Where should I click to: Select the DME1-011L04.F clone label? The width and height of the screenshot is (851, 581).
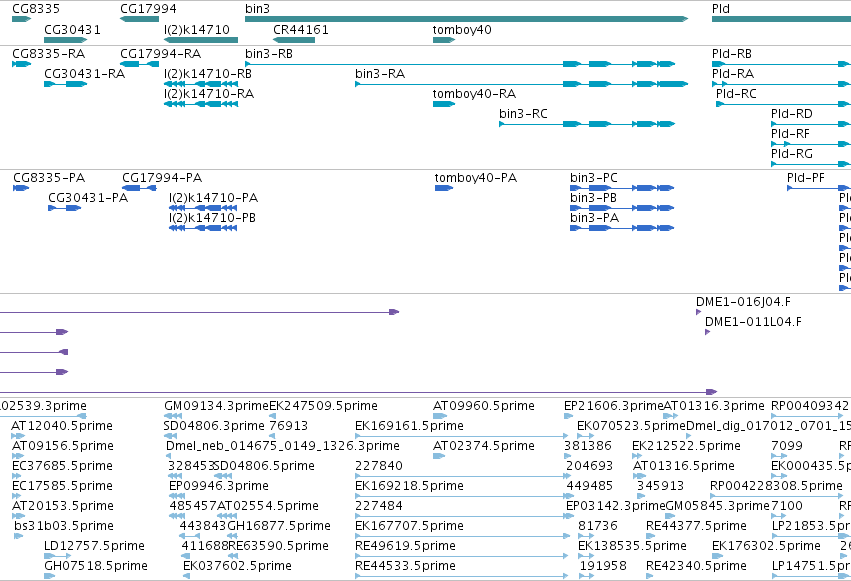click(753, 322)
